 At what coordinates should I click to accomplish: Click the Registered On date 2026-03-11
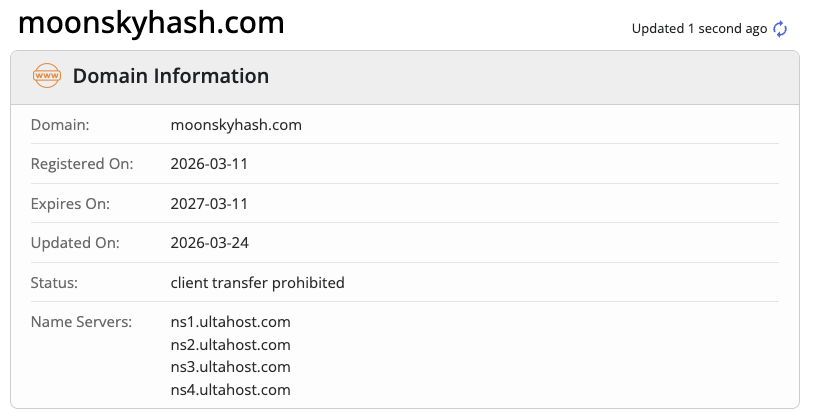(x=209, y=164)
